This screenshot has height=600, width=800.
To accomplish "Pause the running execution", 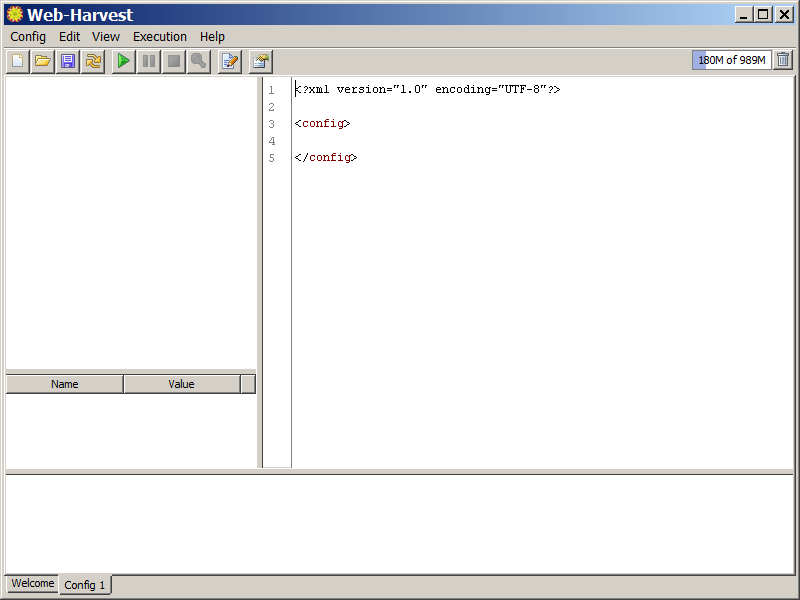I will coord(147,61).
